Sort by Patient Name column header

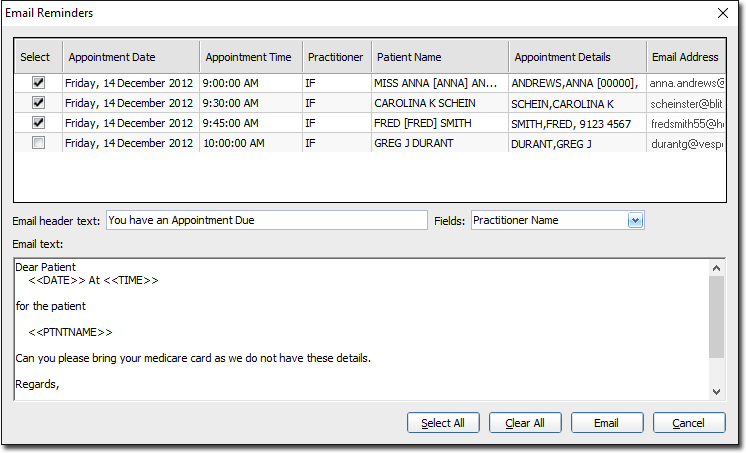click(x=438, y=57)
